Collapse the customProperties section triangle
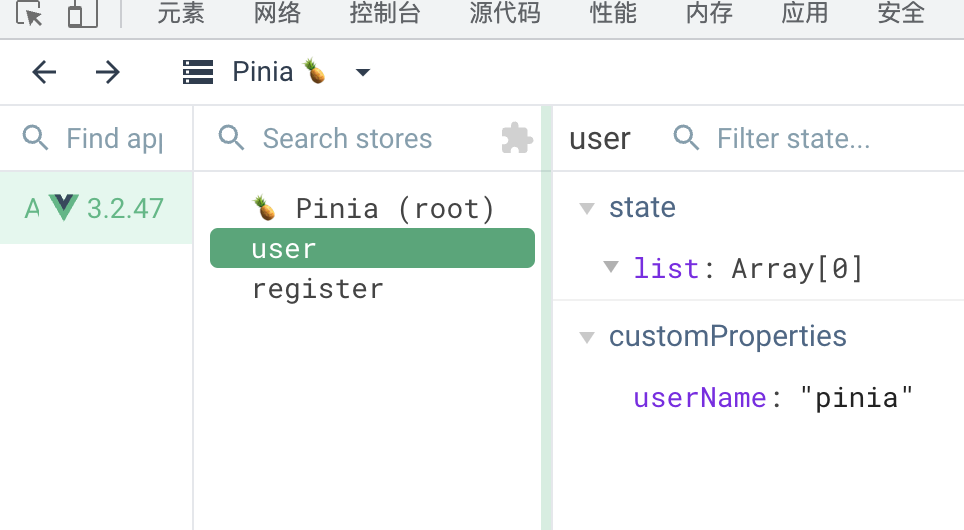 pos(587,337)
